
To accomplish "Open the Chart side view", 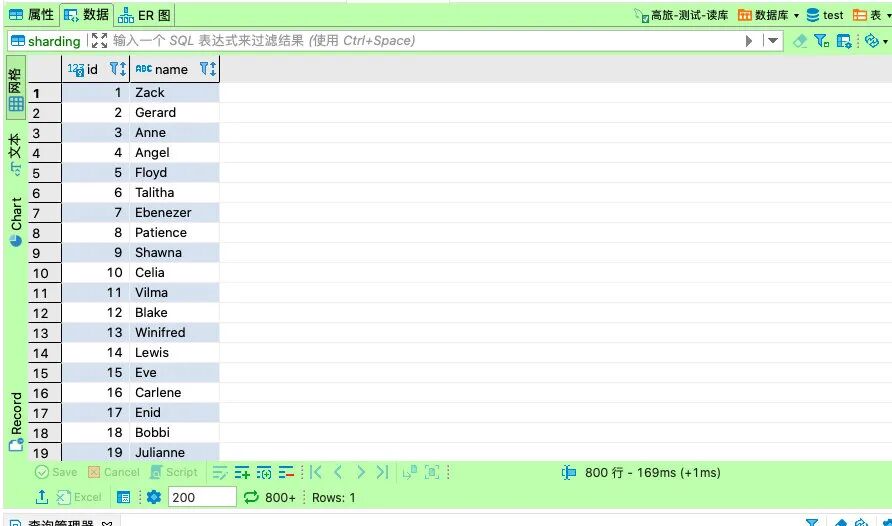I will pos(16,221).
